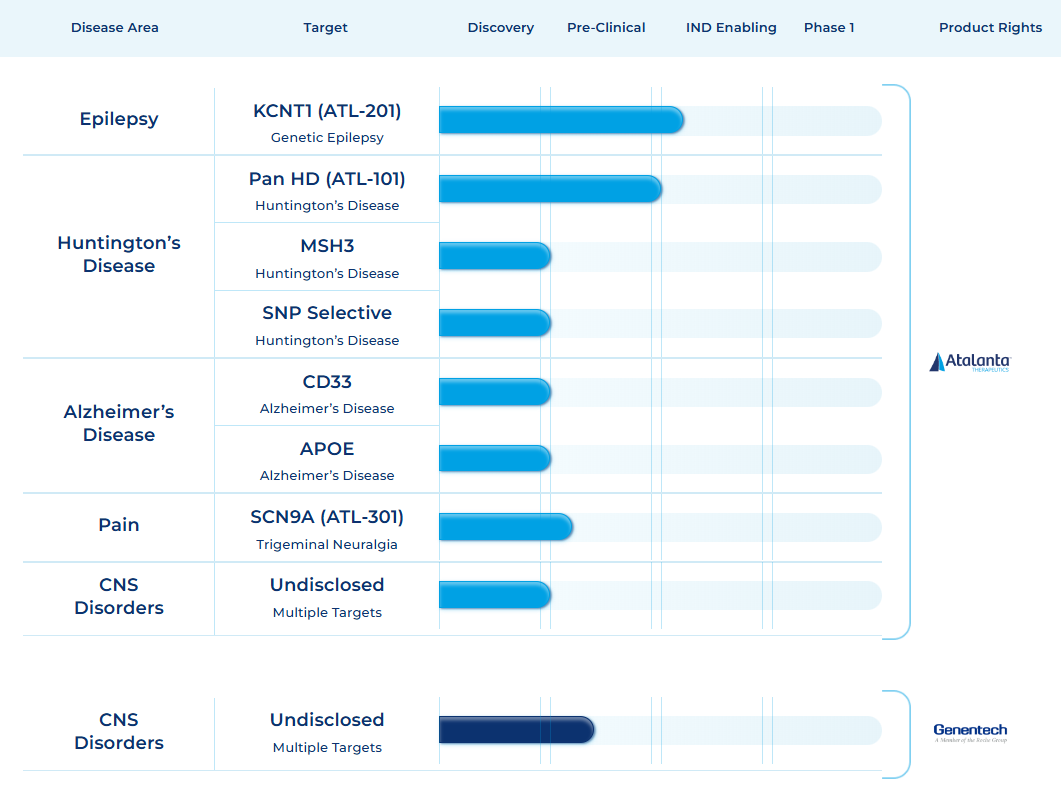This screenshot has width=1061, height=792.
Task: Click the IND Enabling header
Action: [x=731, y=28]
